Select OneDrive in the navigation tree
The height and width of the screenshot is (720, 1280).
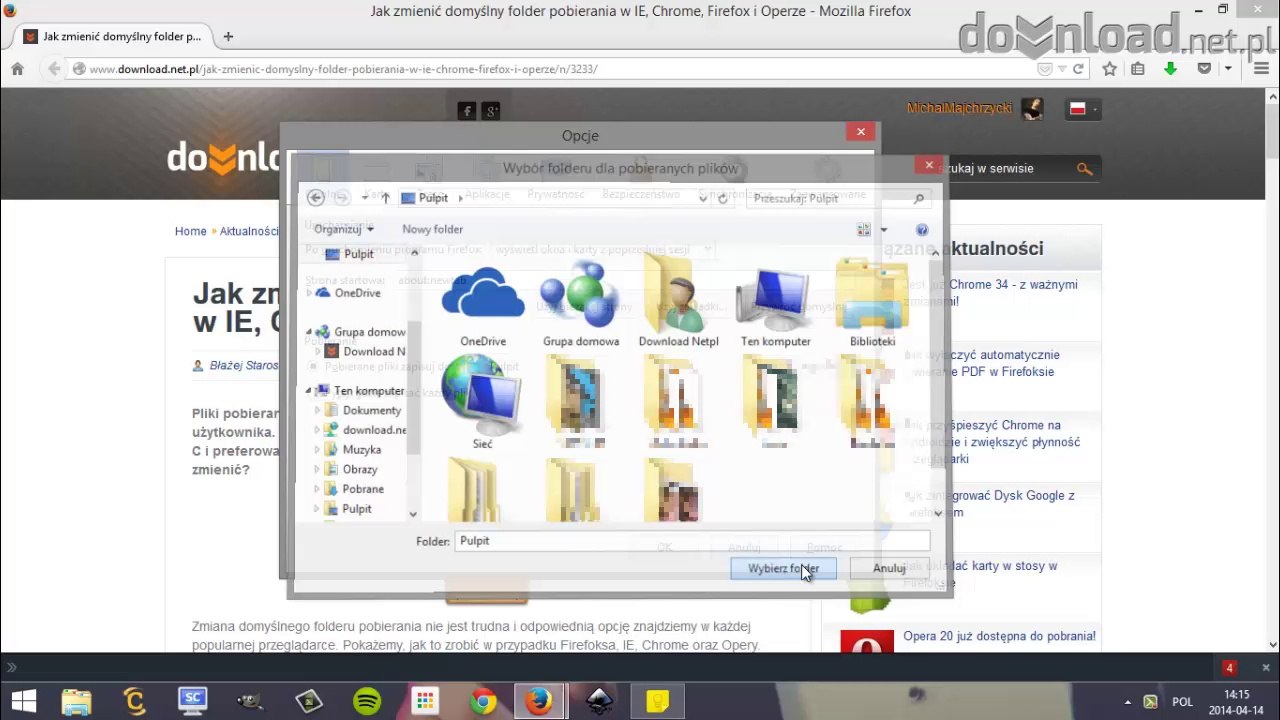pyautogui.click(x=358, y=293)
